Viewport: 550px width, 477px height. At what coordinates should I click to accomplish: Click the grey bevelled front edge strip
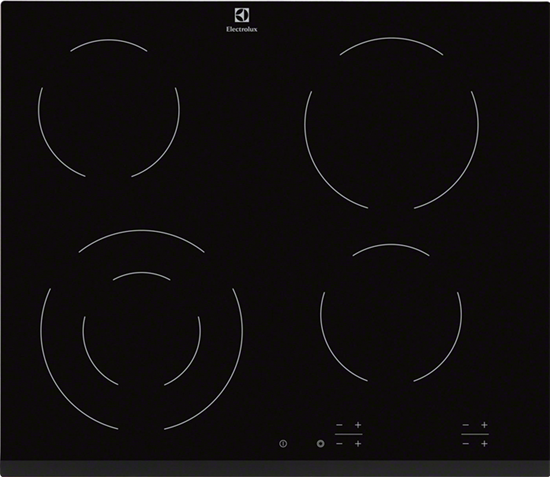[275, 468]
